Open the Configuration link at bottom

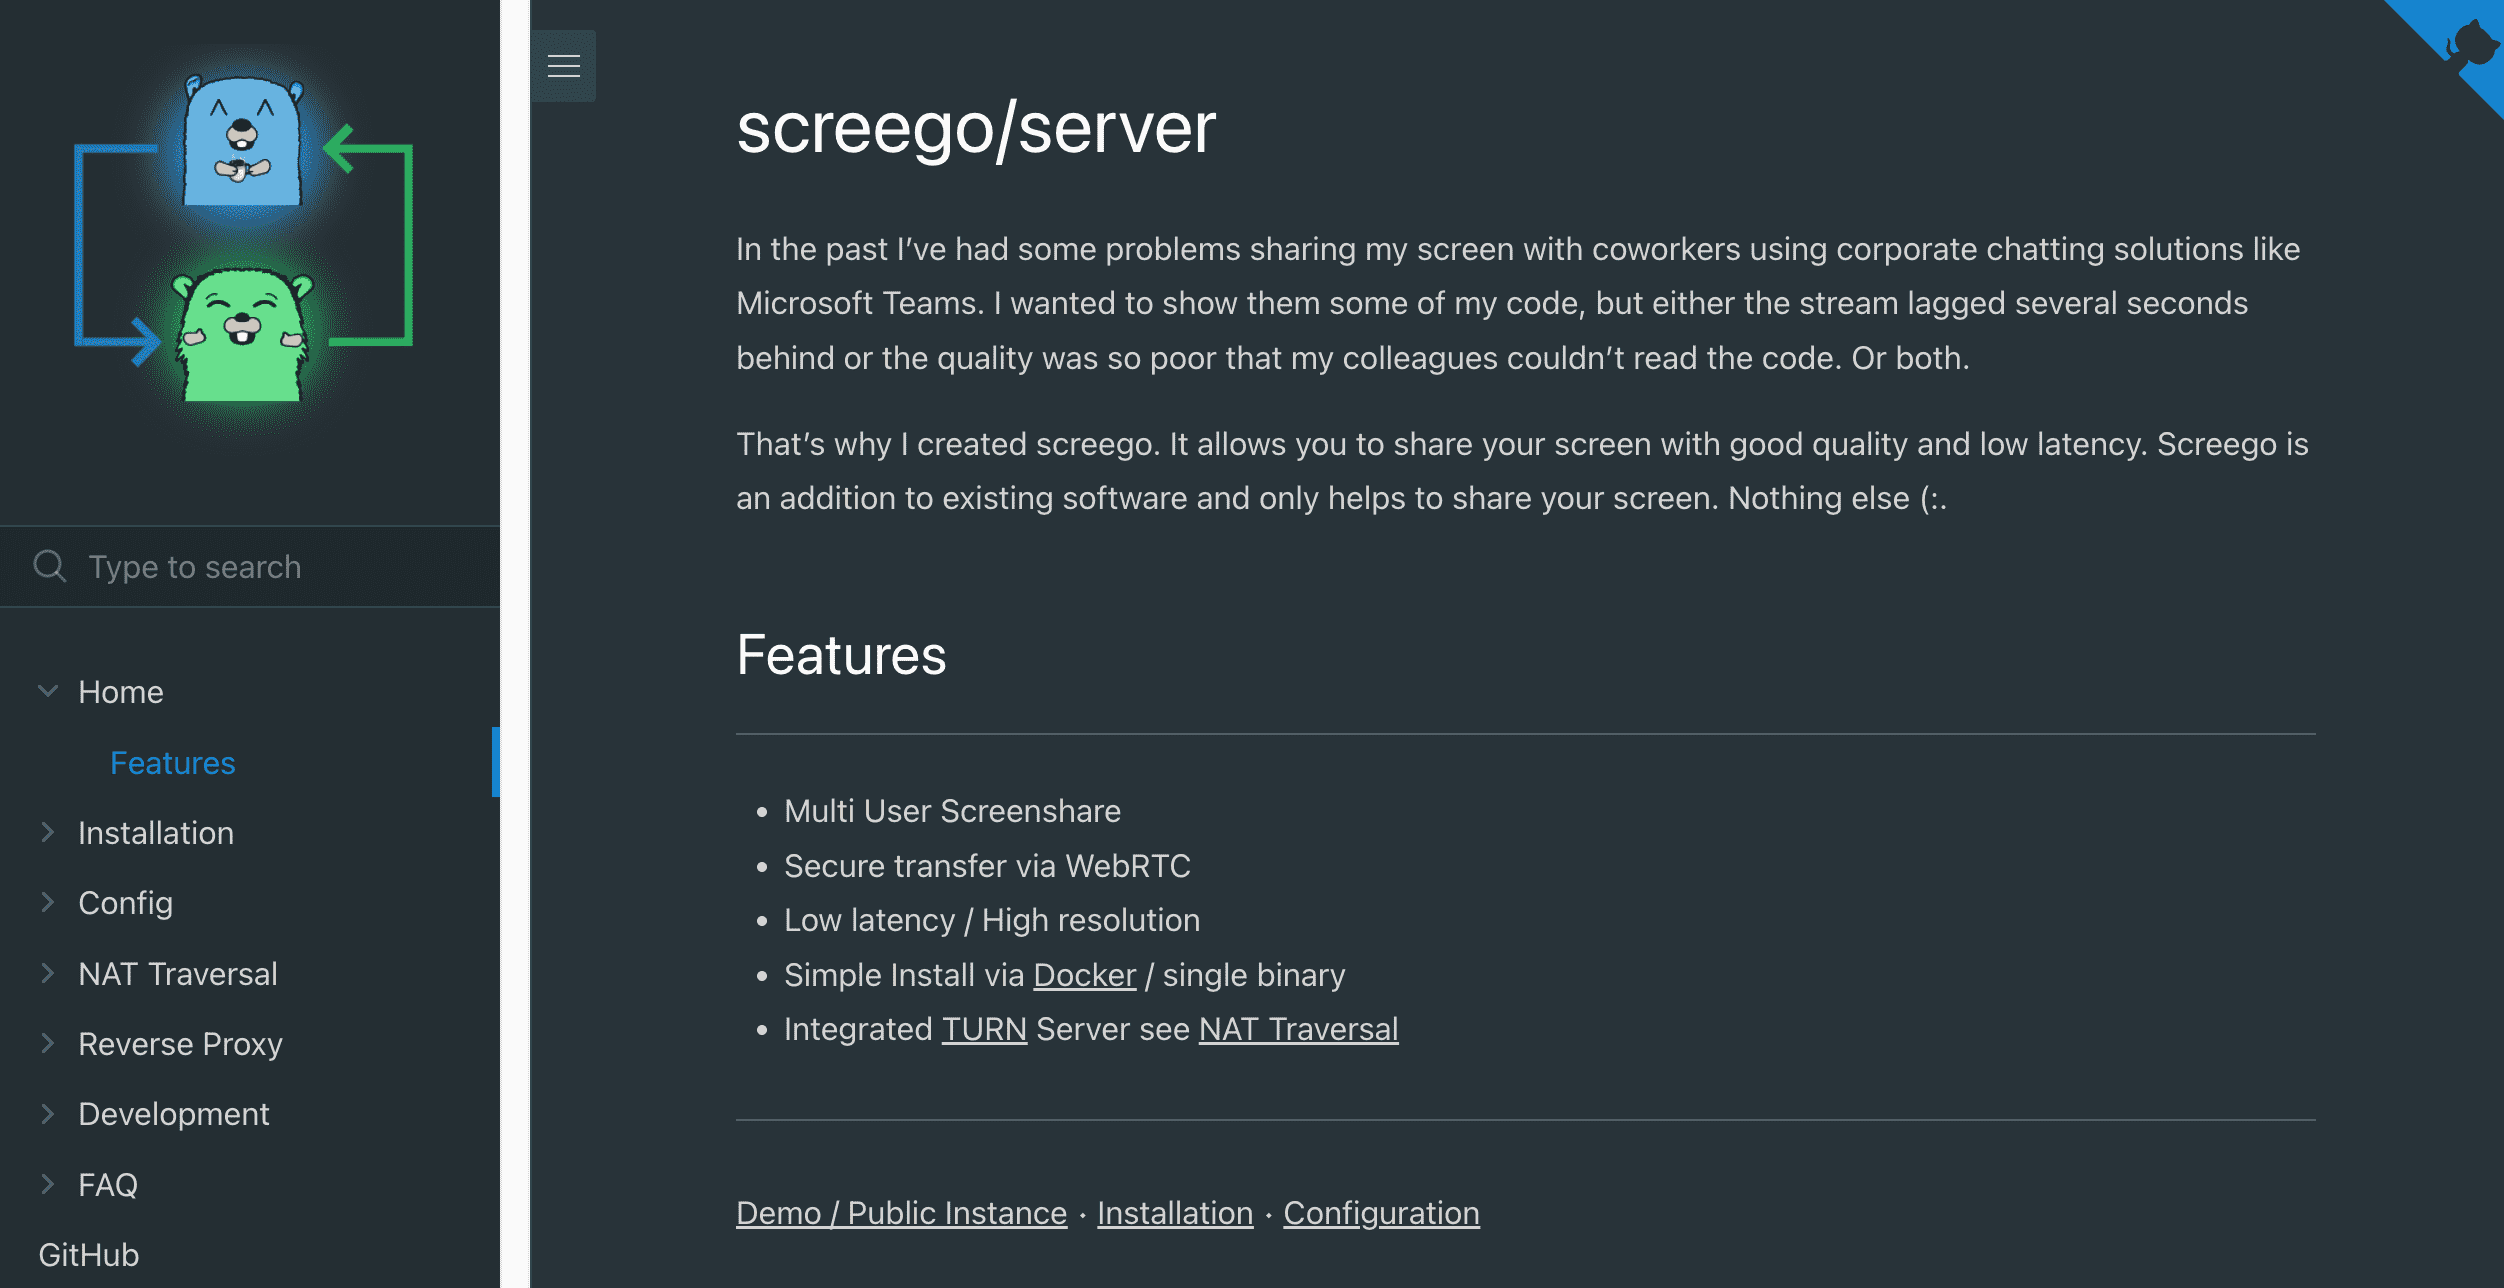click(x=1381, y=1211)
